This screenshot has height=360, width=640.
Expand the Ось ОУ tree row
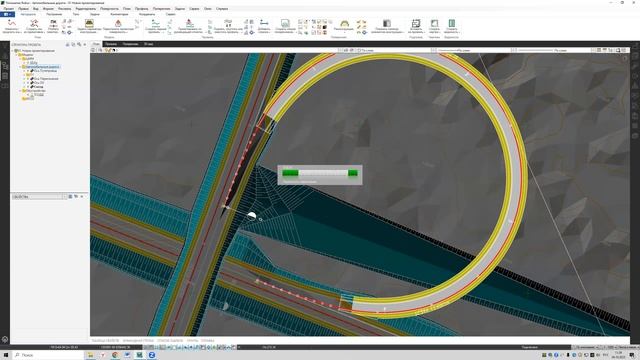coord(24,82)
